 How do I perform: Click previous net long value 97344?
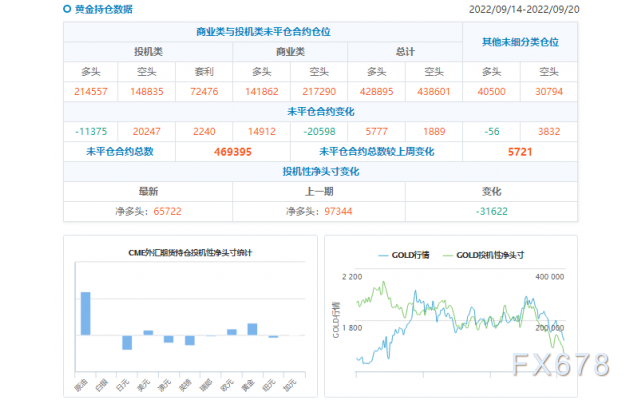pyautogui.click(x=338, y=211)
